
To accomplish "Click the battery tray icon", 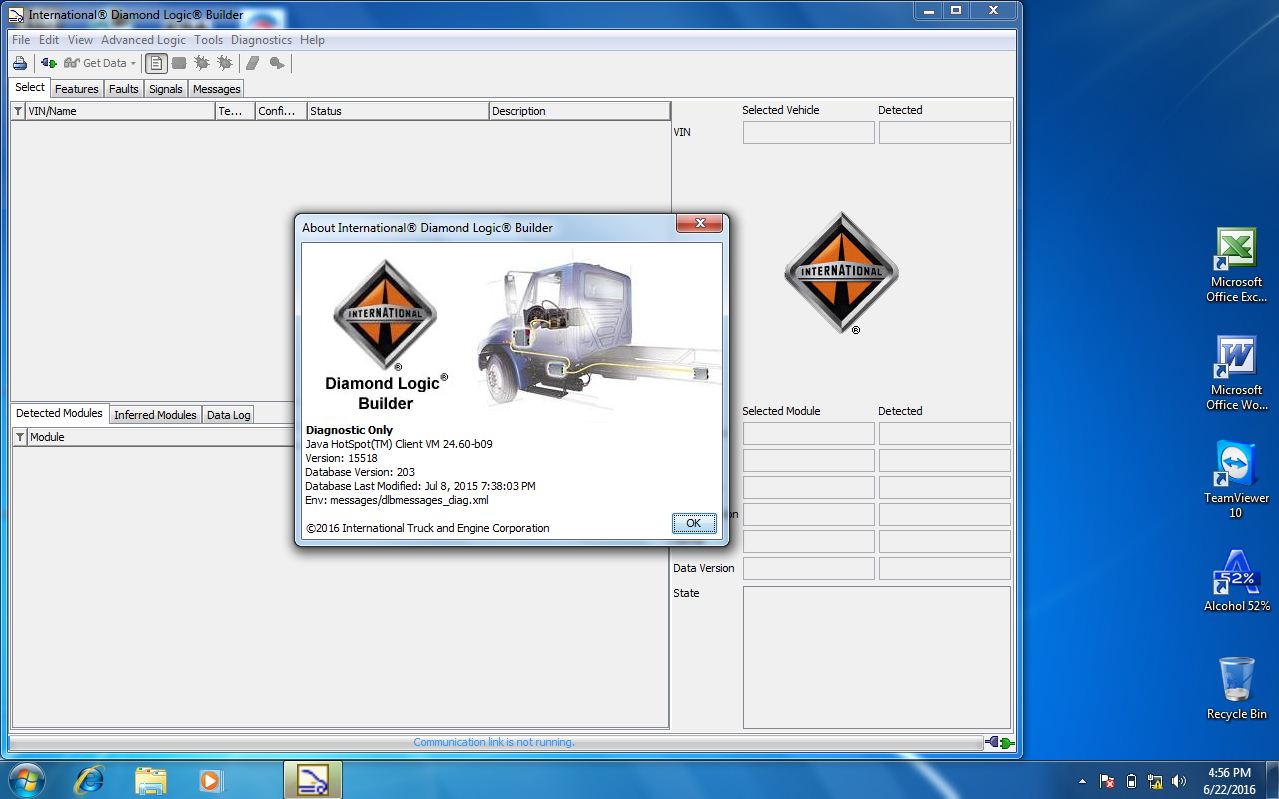I will coord(1132,781).
